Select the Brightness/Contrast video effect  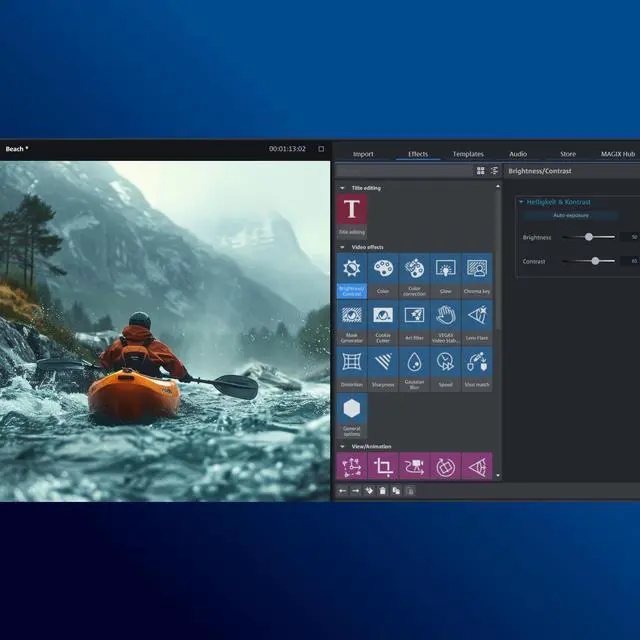click(x=352, y=276)
